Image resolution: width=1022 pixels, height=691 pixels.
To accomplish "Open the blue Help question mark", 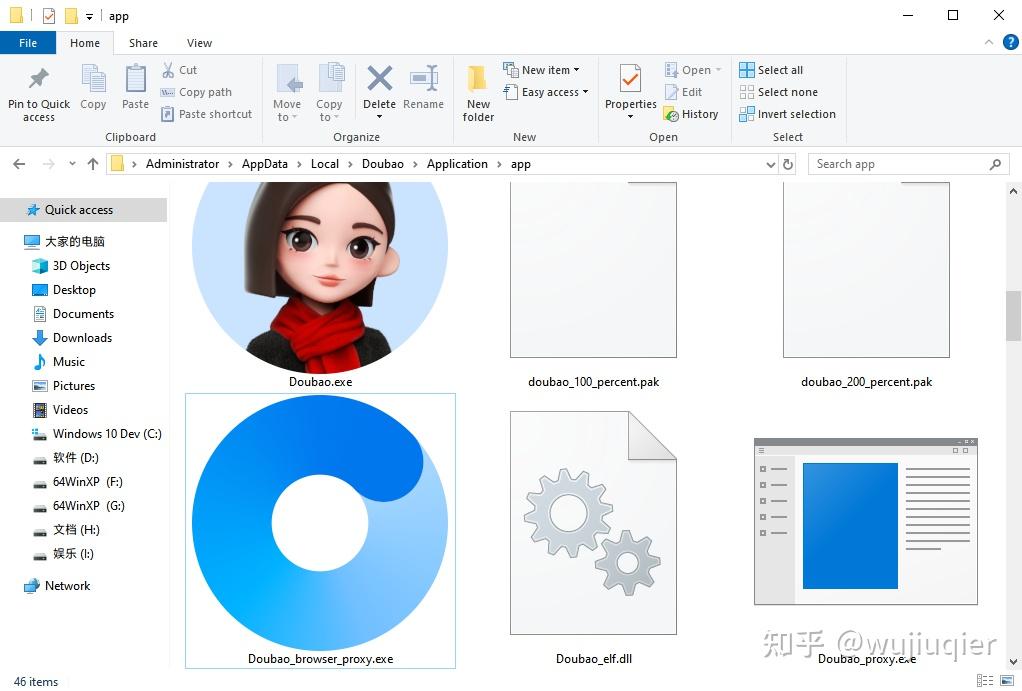I will tap(1010, 42).
